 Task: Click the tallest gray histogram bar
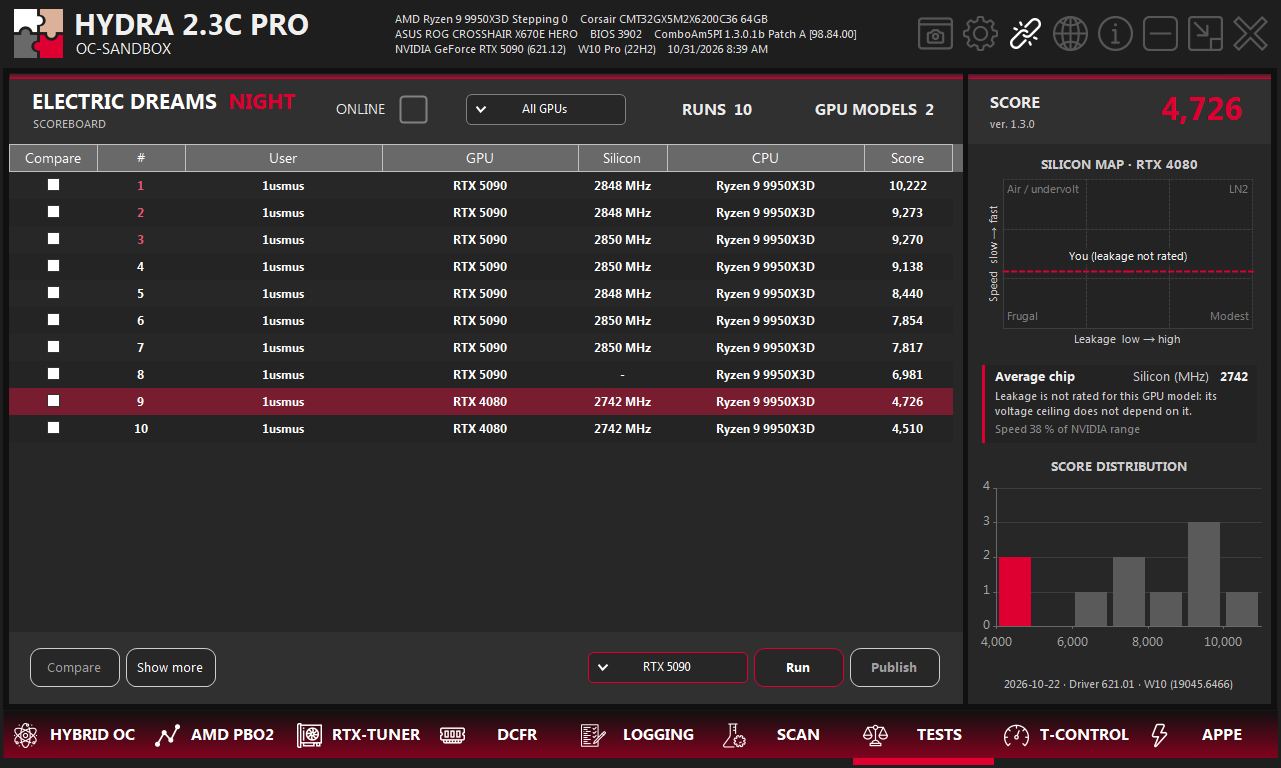pos(1204,574)
